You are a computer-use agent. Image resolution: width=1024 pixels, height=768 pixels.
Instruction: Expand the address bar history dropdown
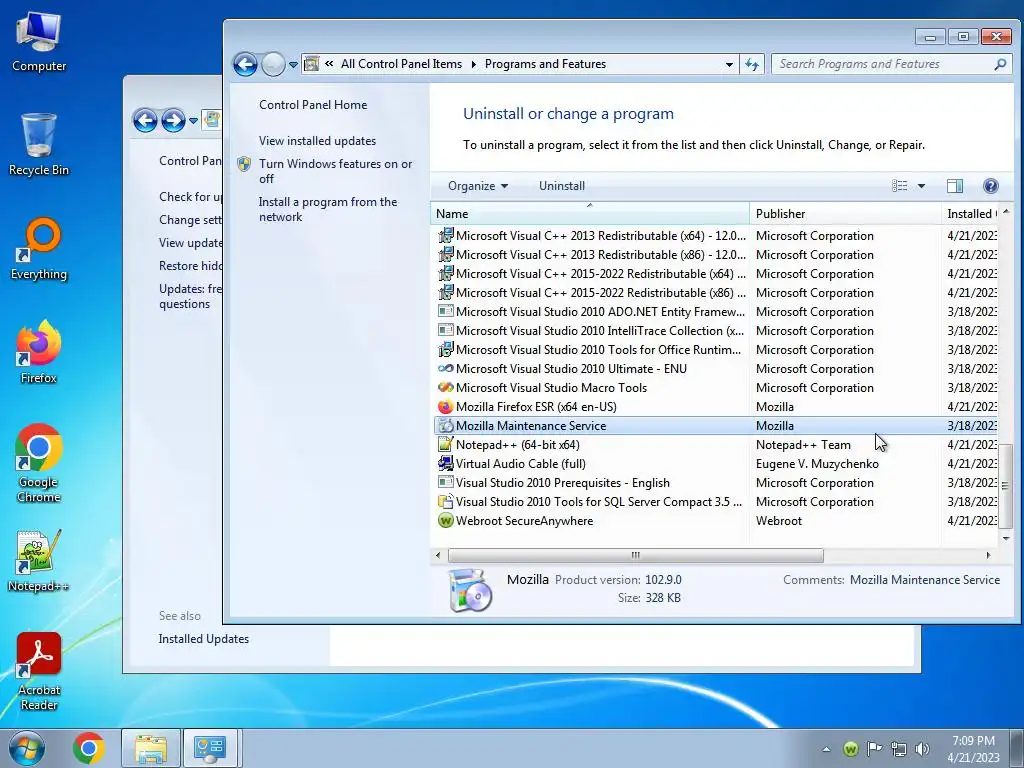[x=729, y=64]
